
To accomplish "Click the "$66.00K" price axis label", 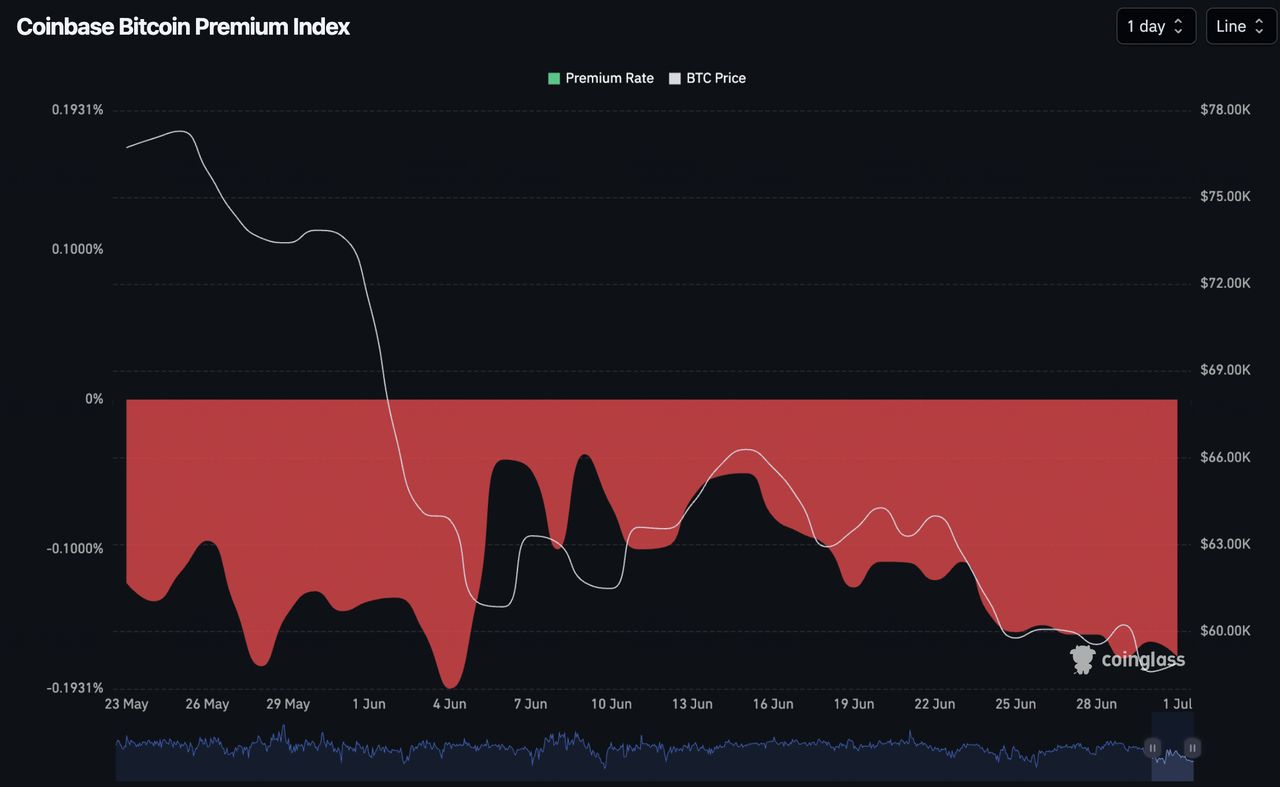I will tap(1225, 457).
